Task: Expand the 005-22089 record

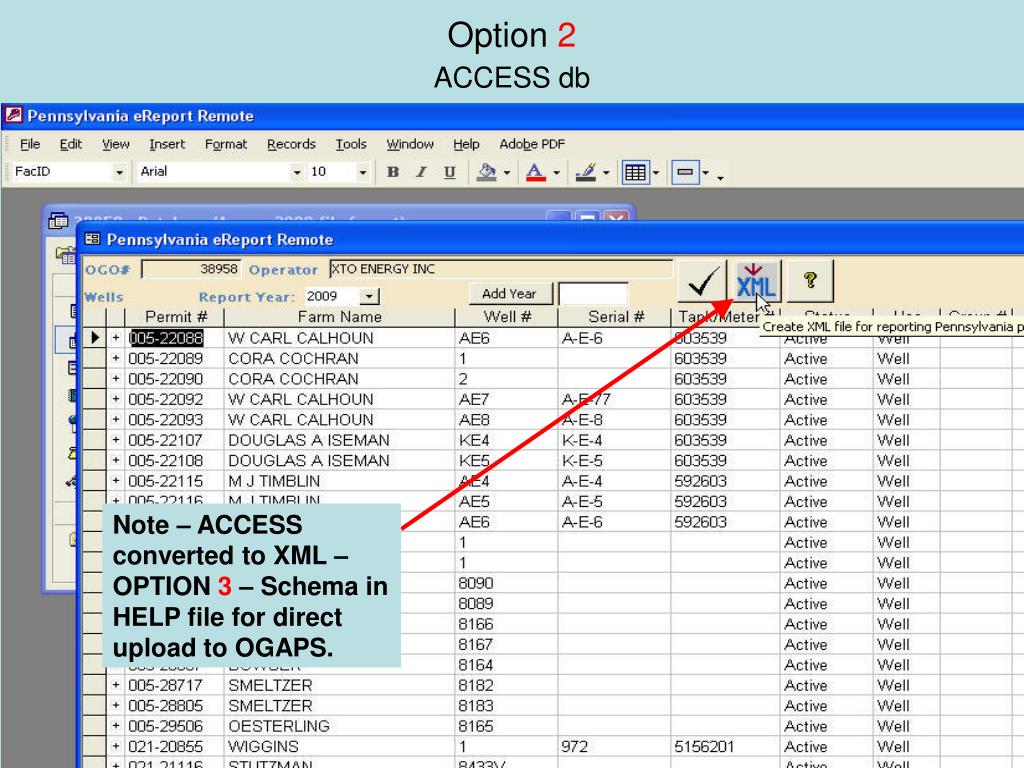Action: click(x=116, y=358)
